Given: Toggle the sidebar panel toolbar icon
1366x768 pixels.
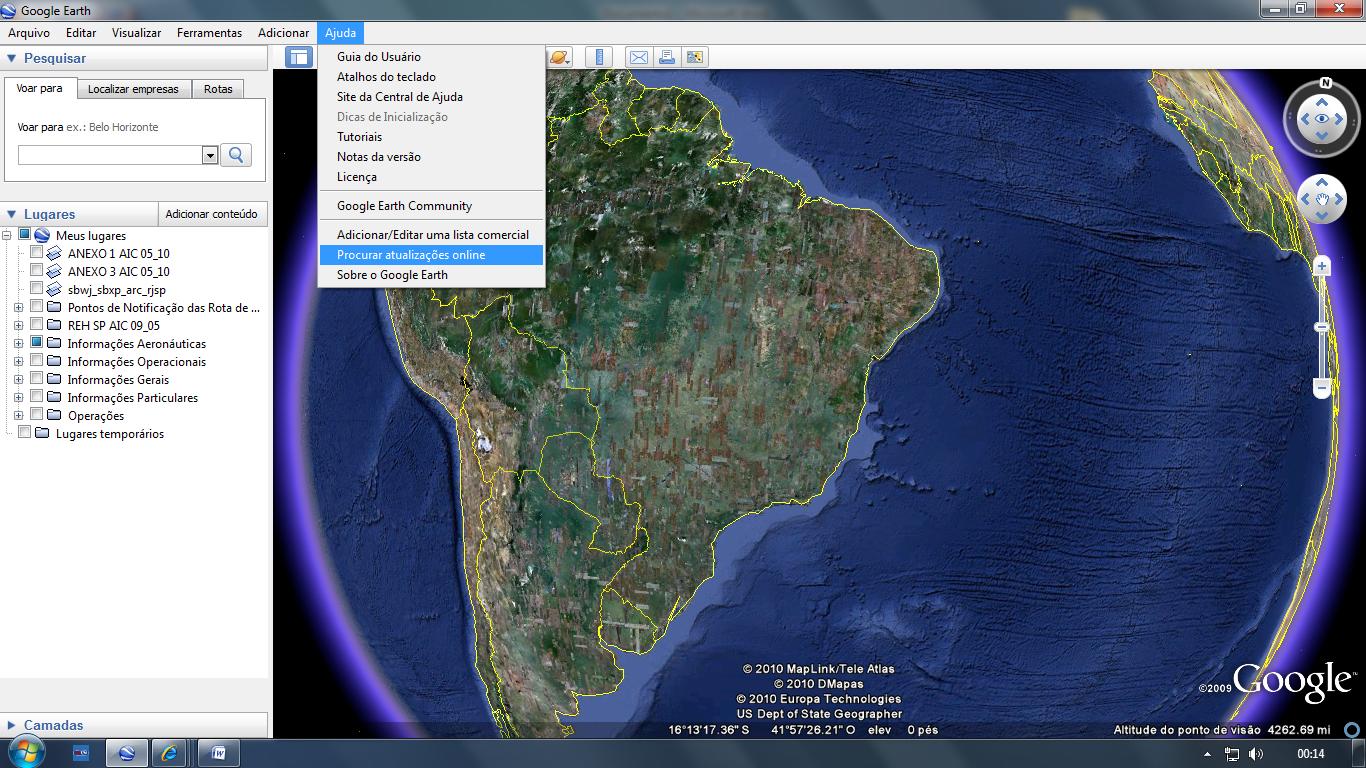Looking at the screenshot, I should [298, 57].
